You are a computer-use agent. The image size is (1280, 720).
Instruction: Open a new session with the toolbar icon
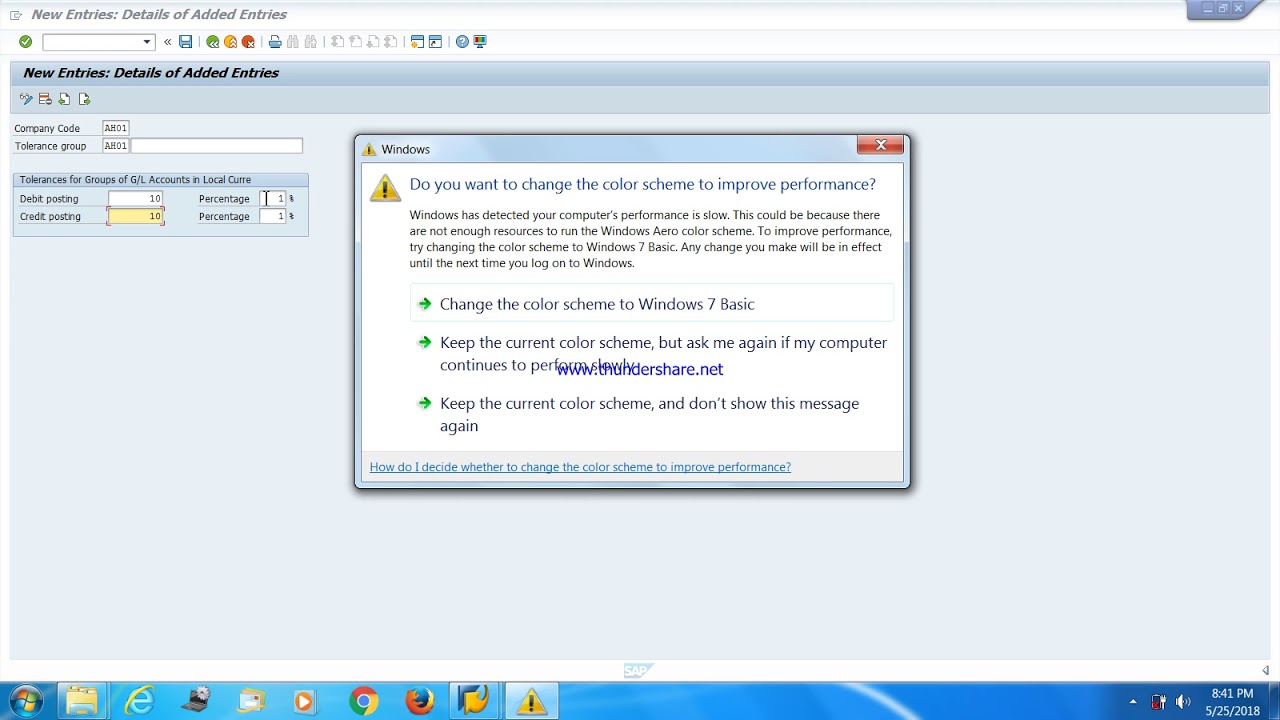point(418,42)
